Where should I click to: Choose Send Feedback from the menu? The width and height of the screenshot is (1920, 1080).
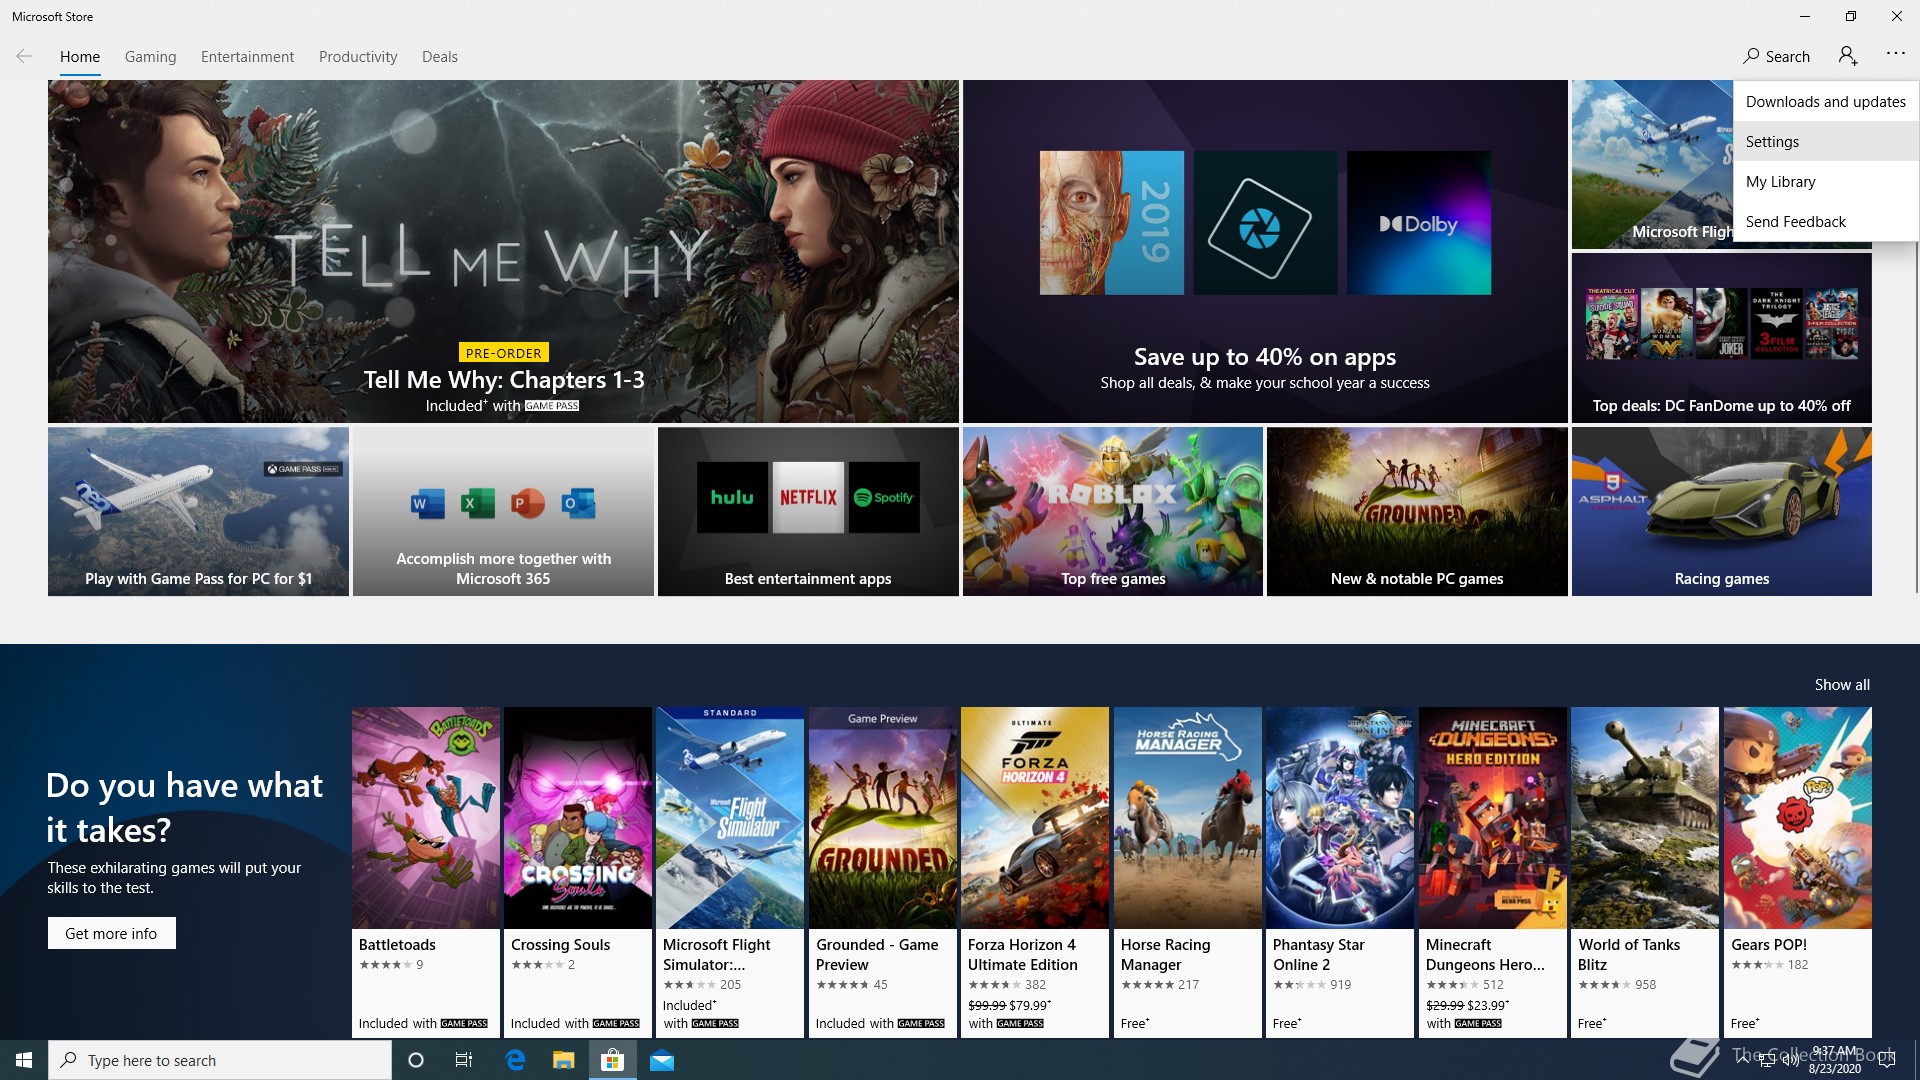click(1826, 221)
